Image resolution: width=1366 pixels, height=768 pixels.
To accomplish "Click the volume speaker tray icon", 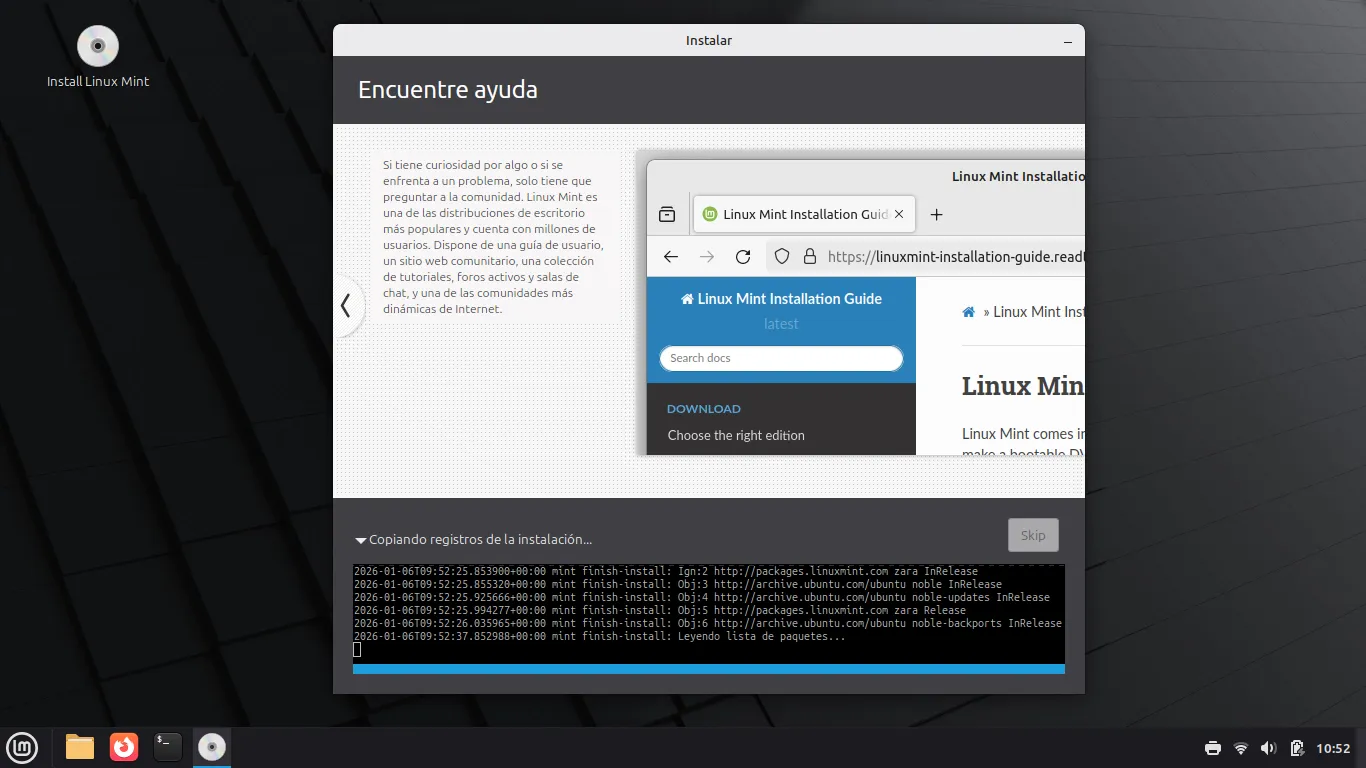I will coord(1268,748).
